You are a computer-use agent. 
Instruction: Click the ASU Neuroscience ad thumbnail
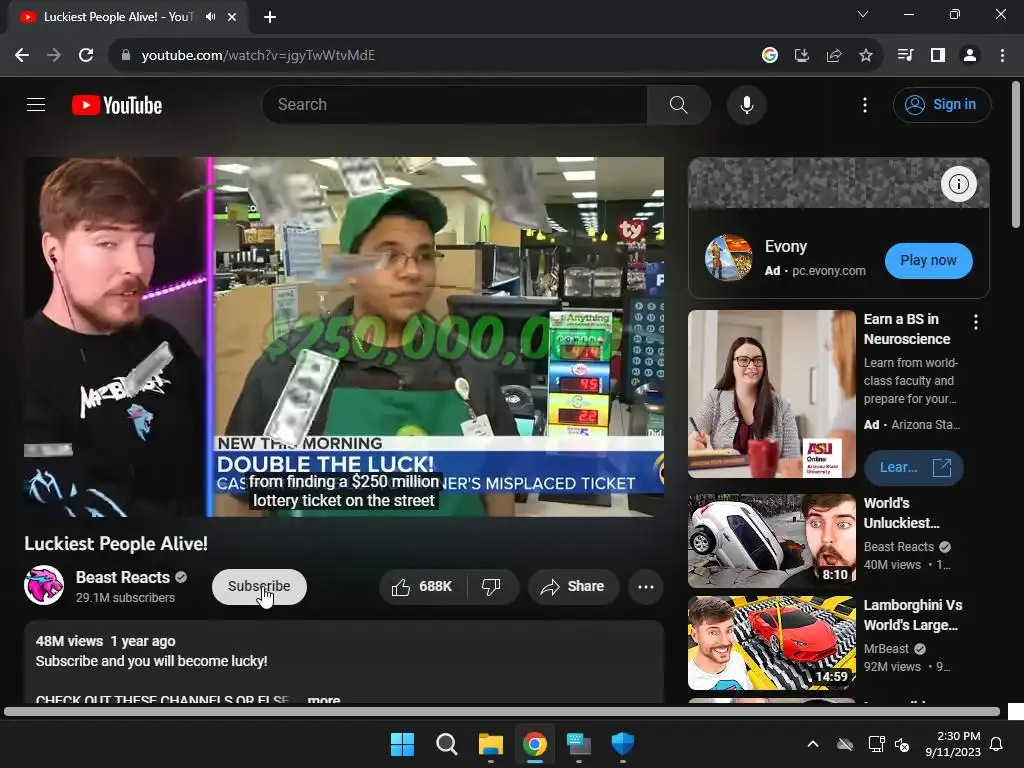click(771, 394)
